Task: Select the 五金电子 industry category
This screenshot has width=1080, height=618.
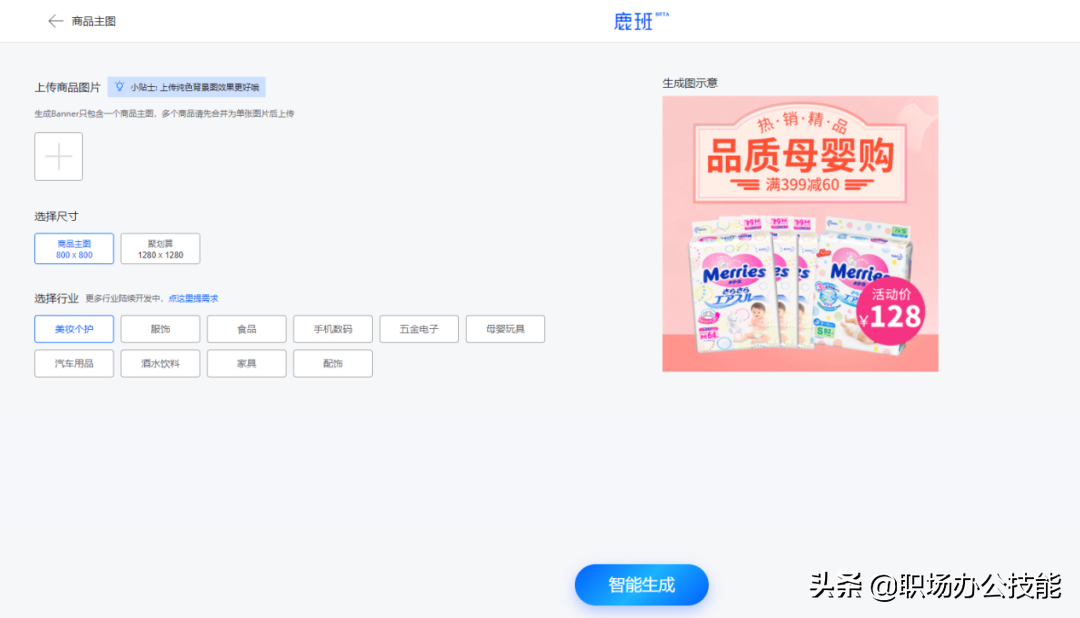Action: (x=419, y=328)
